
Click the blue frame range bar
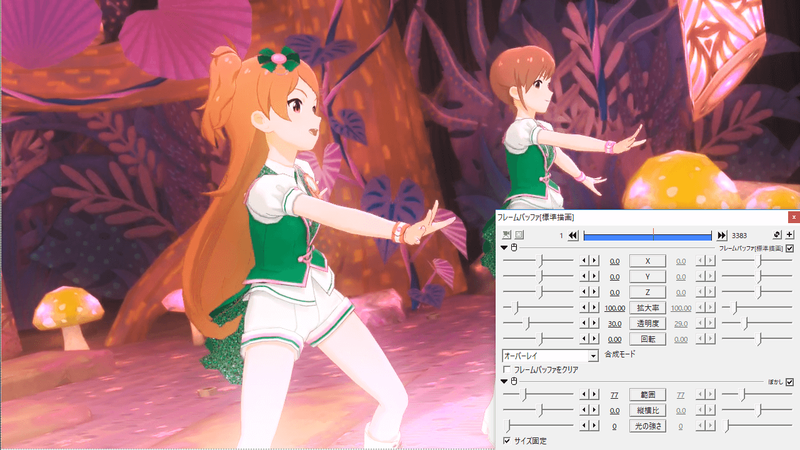(647, 236)
